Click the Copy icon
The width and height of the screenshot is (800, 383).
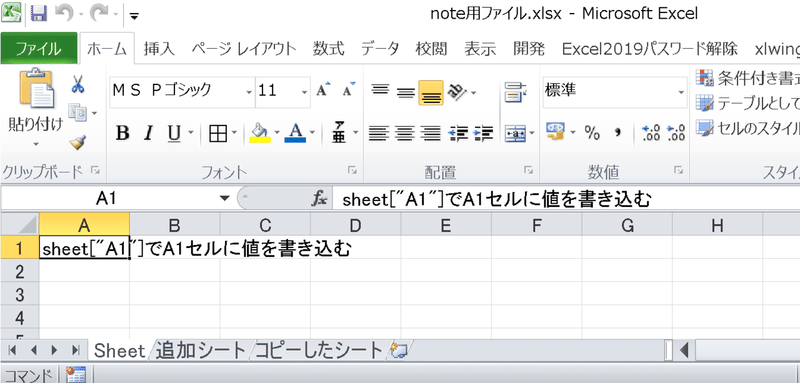click(x=78, y=113)
